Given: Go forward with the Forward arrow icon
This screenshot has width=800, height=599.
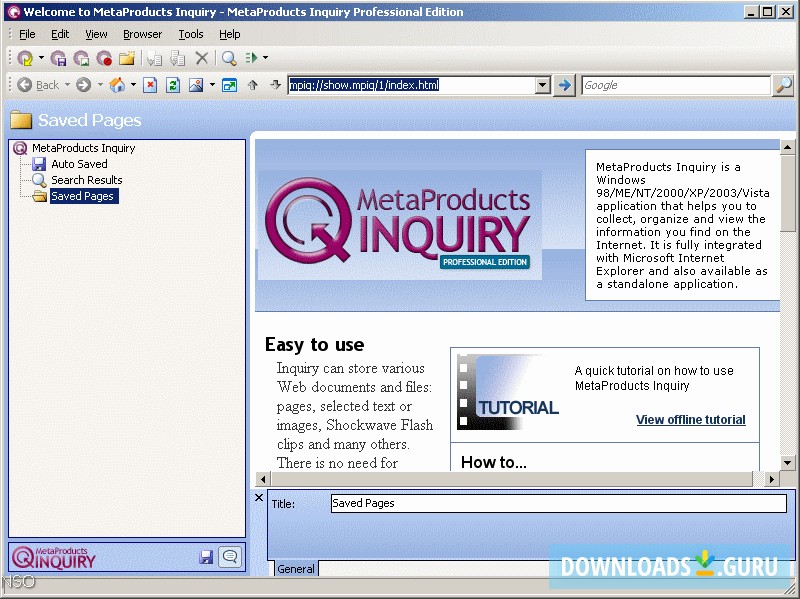Looking at the screenshot, I should coord(84,85).
